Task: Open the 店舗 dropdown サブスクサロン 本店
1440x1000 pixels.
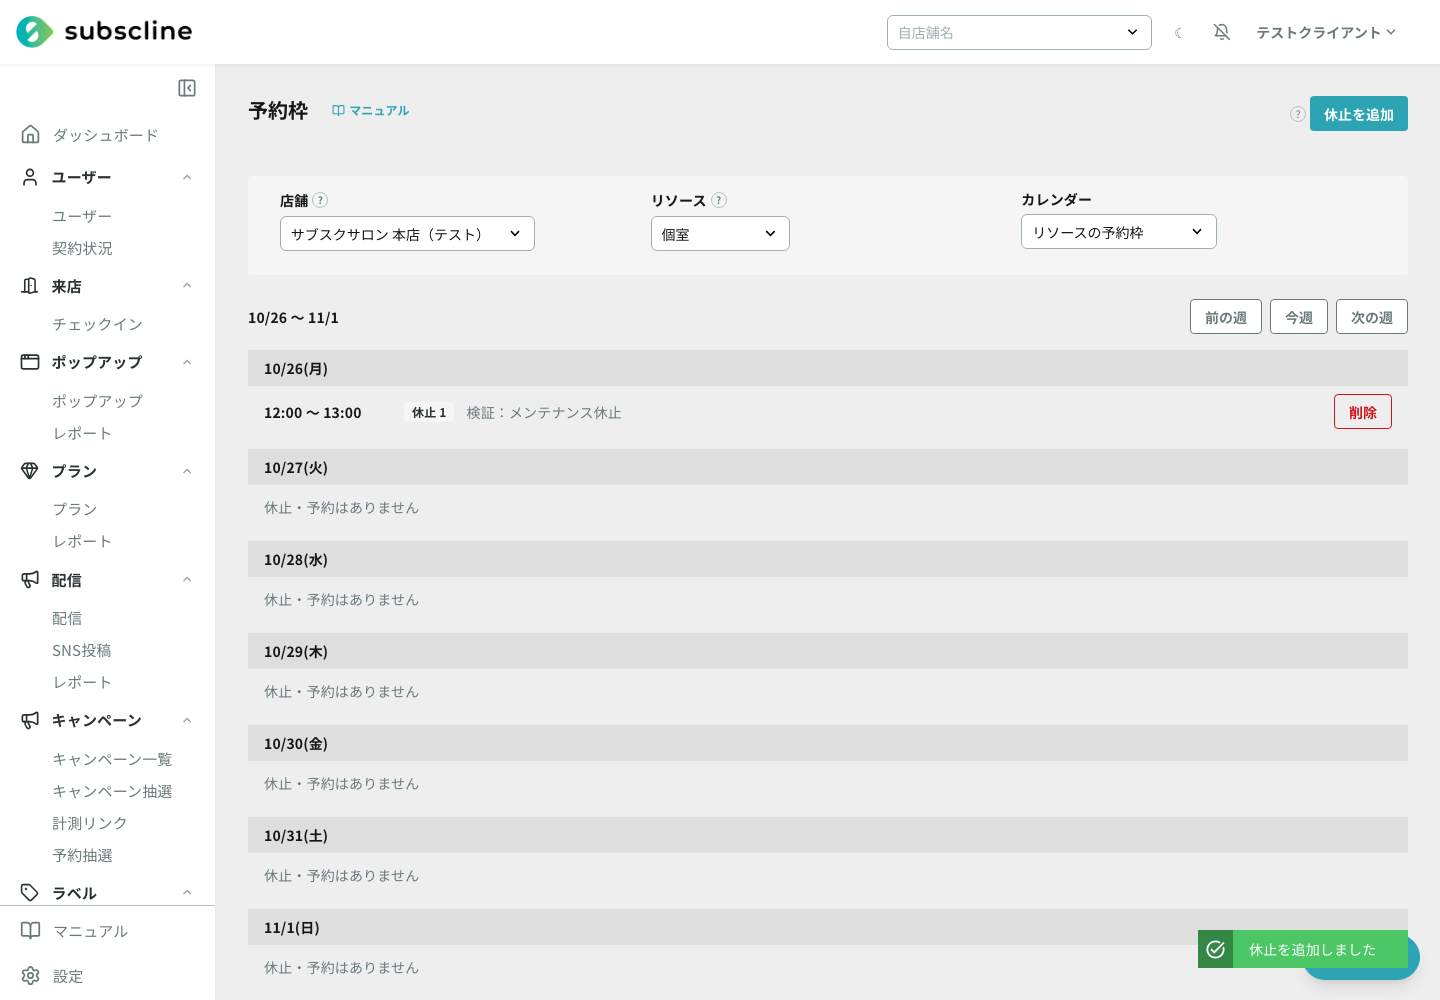Action: [x=407, y=234]
